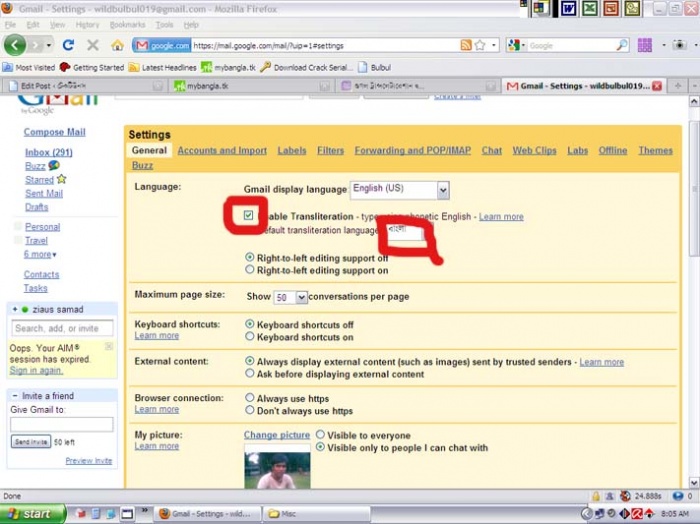Screen dimensions: 700x524
Task: Click the Starred star icon
Action: 62,179
